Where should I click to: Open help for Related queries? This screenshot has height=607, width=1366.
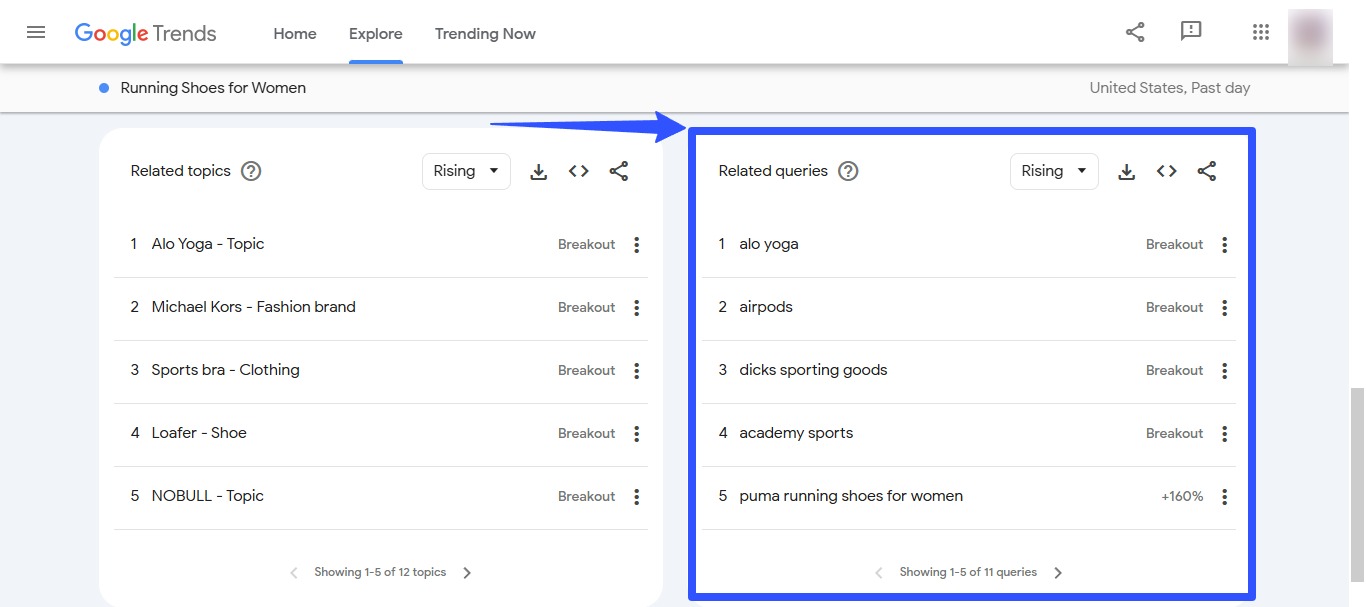(x=848, y=171)
